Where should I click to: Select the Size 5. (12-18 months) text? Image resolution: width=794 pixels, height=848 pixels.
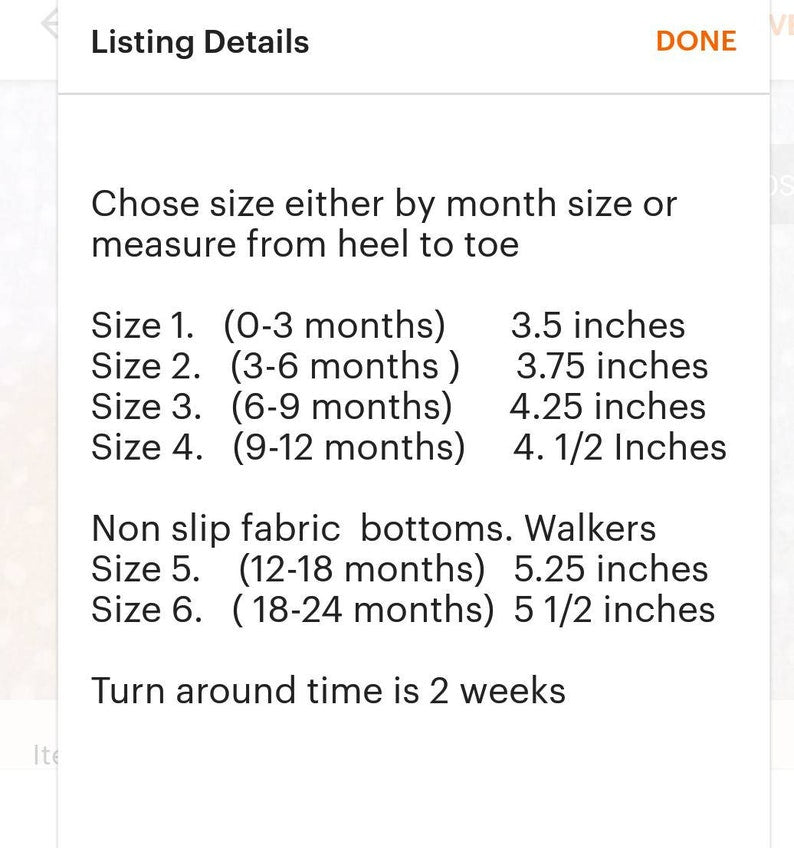(x=288, y=569)
